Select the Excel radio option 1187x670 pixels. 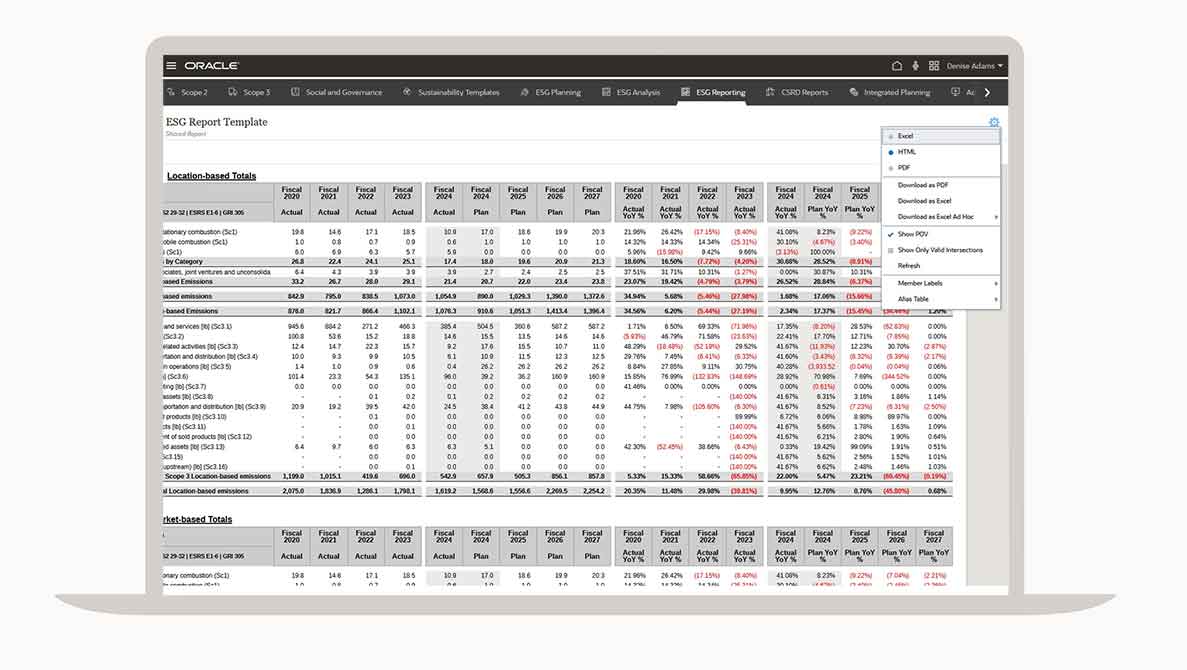tap(890, 136)
